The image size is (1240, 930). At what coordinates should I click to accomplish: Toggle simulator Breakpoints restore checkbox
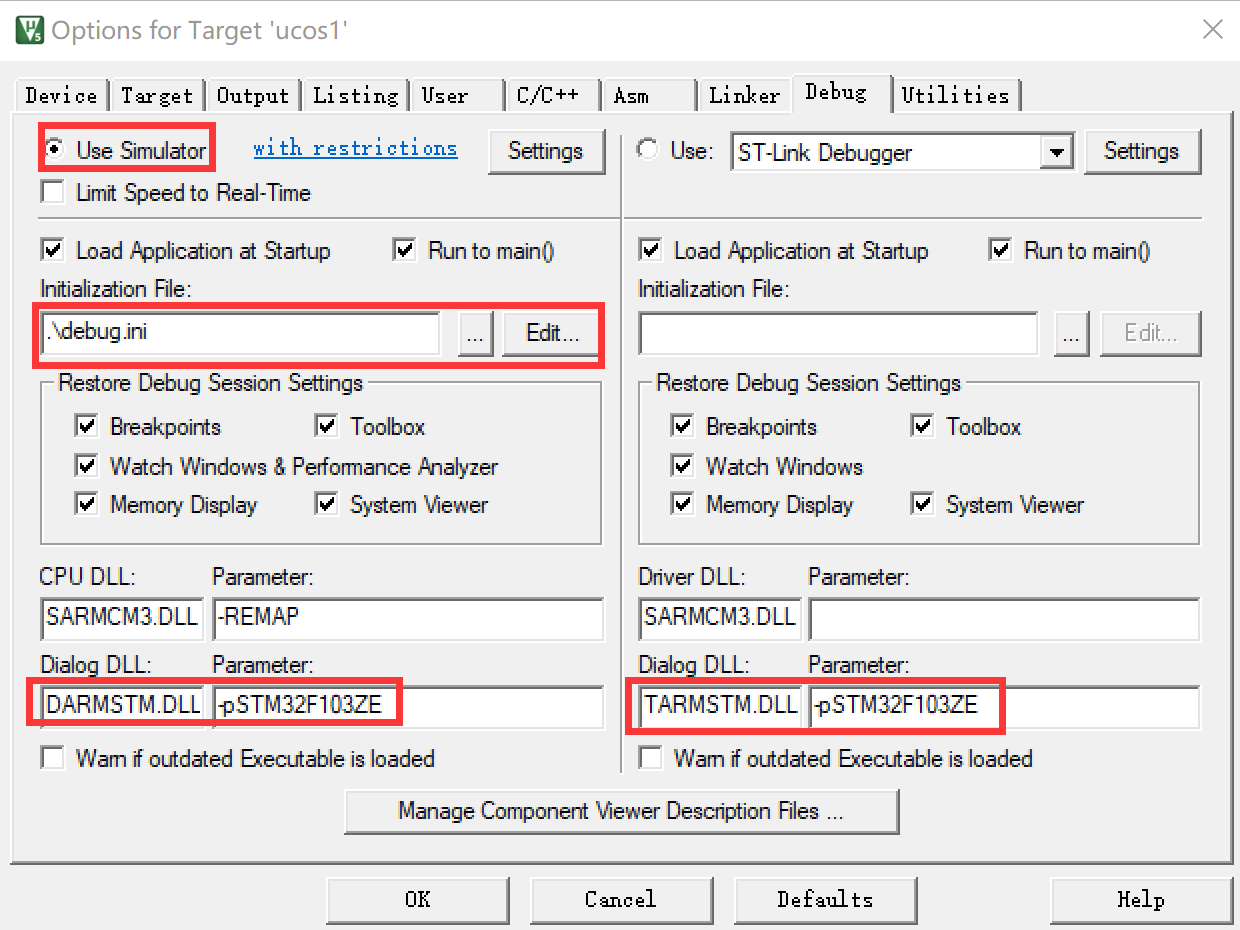[86, 427]
